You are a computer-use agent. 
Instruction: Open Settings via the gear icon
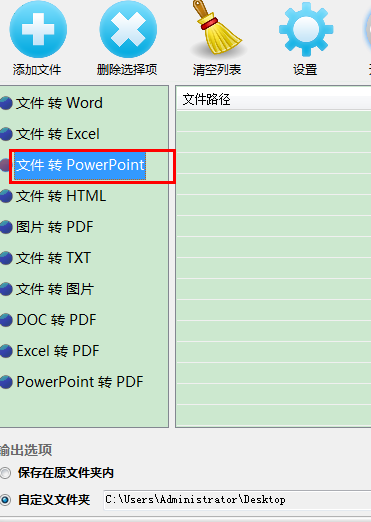click(x=306, y=29)
